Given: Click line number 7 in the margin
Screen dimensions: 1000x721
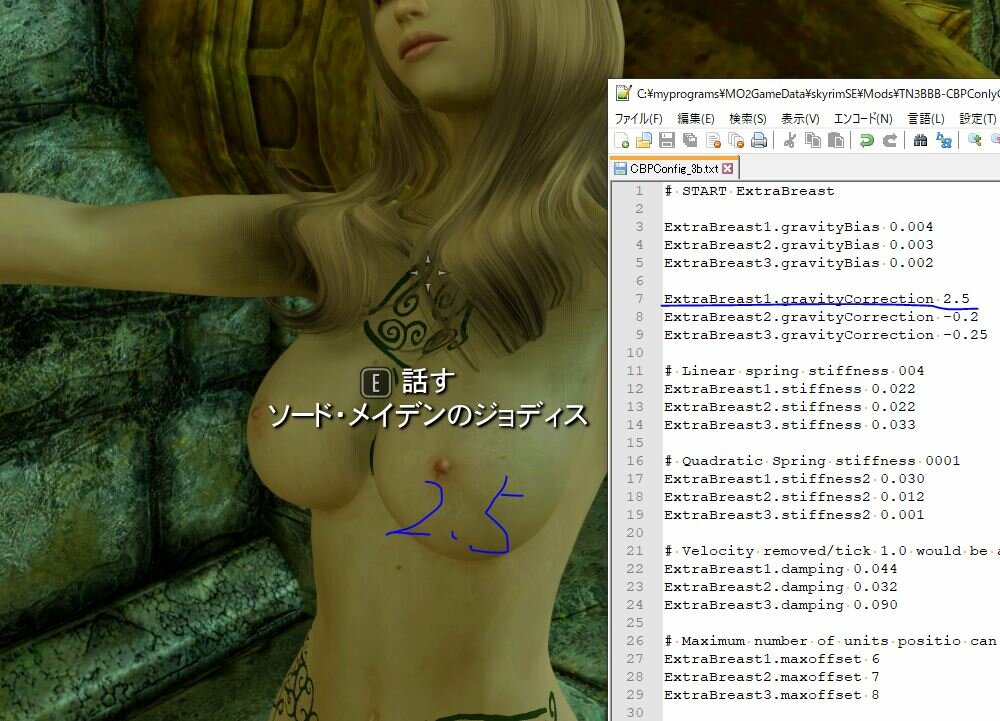Looking at the screenshot, I should point(639,299).
